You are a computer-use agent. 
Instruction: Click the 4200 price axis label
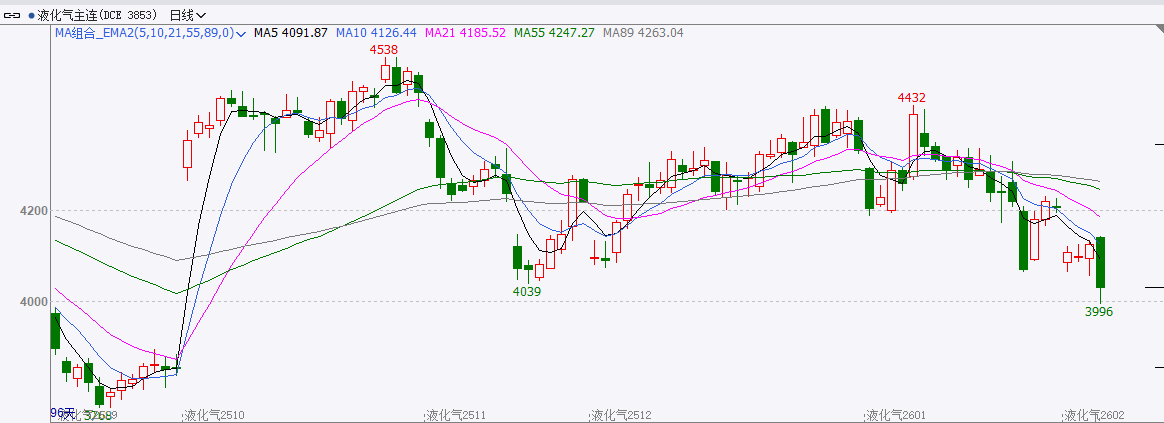click(x=32, y=211)
